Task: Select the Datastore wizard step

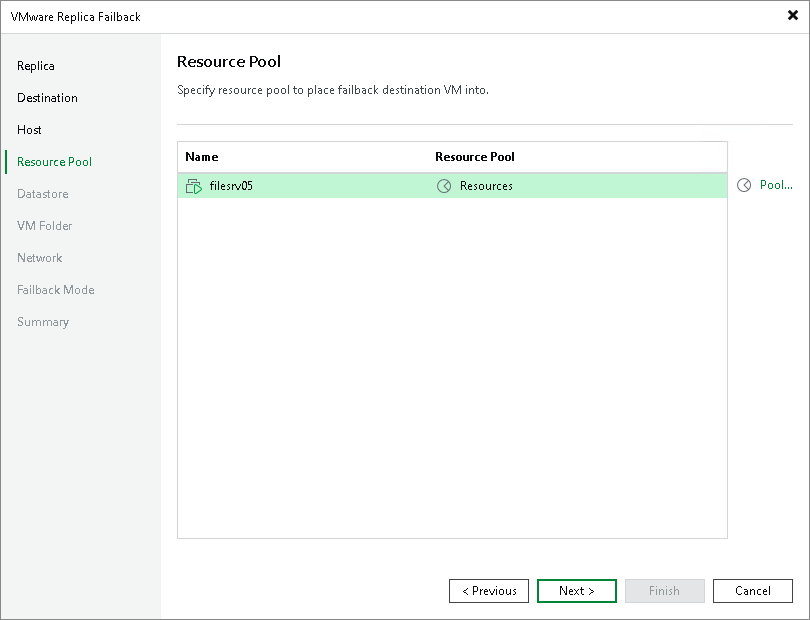Action: click(x=43, y=194)
